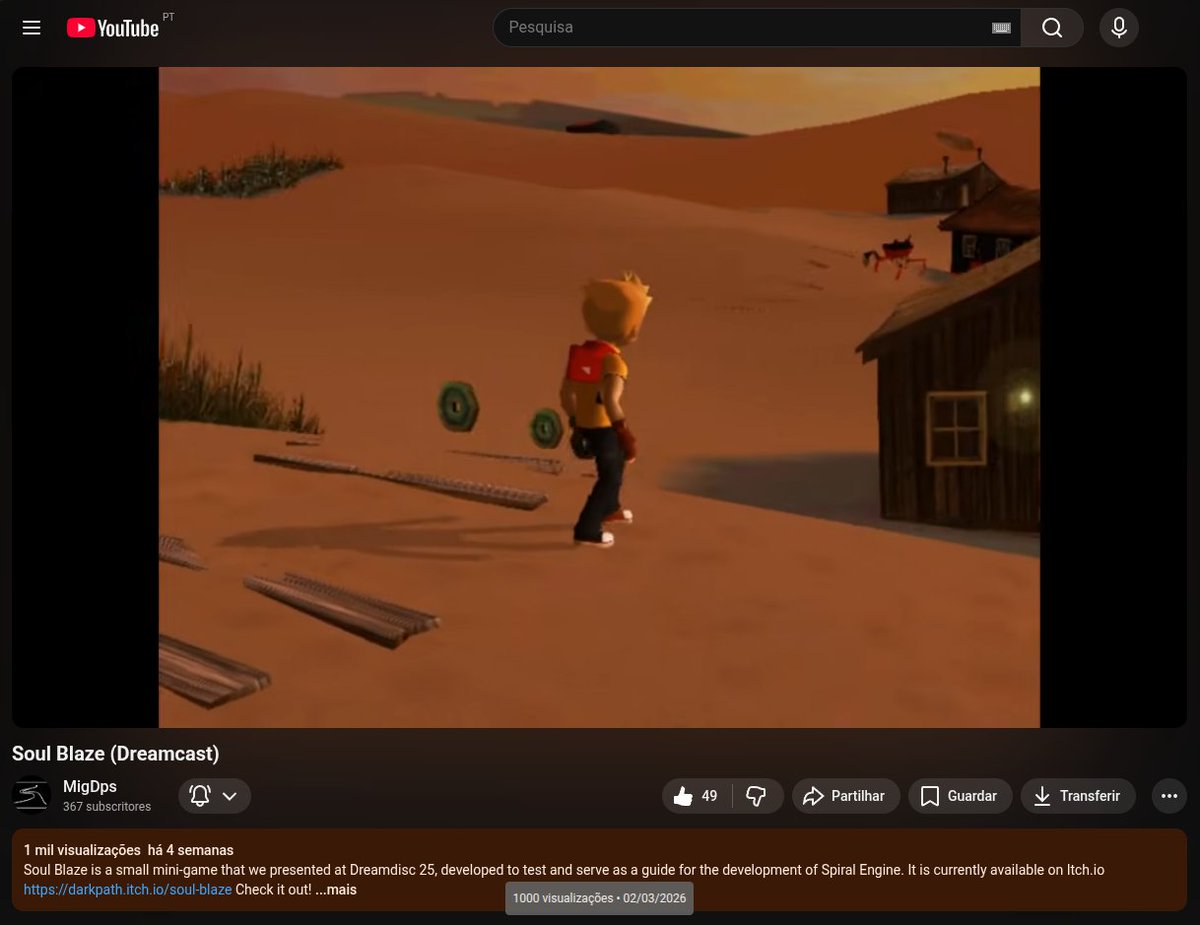This screenshot has height=925, width=1200.
Task: Click the magnifier search button
Action: point(1052,28)
